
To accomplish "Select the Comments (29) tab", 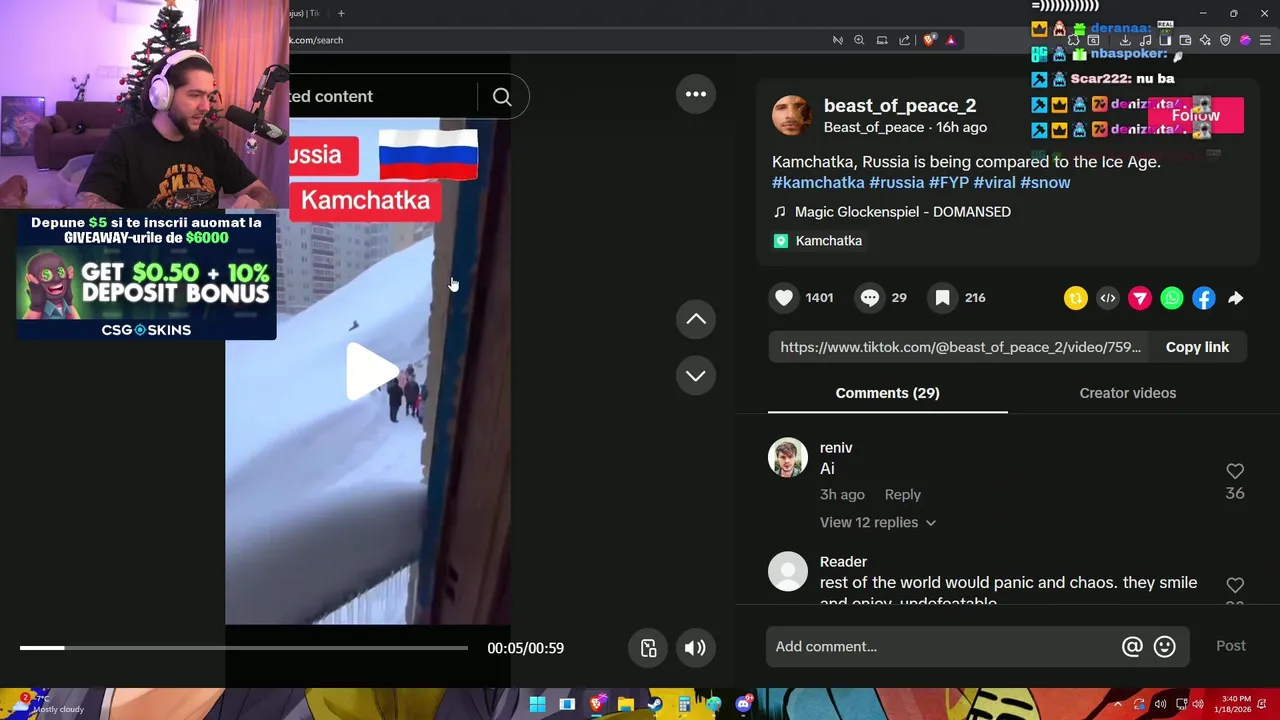I will [x=887, y=393].
